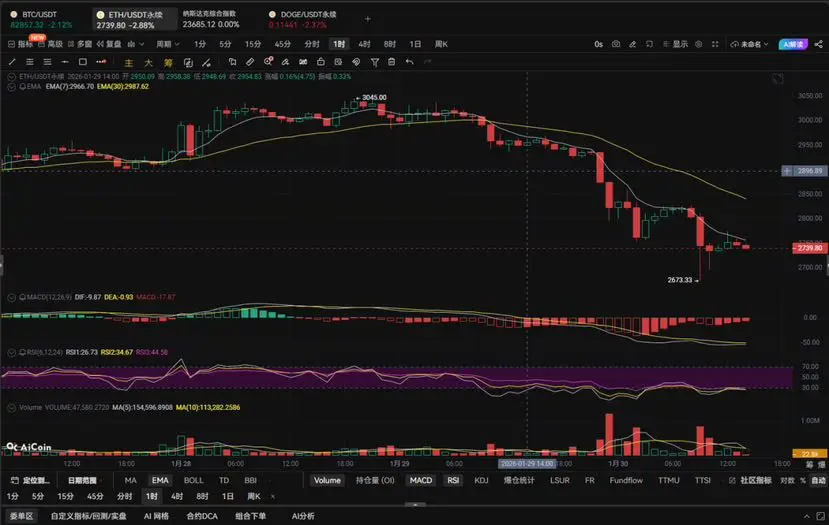This screenshot has height=525, width=829.
Task: Toggle the EMA overlay indicator
Action: coord(160,480)
